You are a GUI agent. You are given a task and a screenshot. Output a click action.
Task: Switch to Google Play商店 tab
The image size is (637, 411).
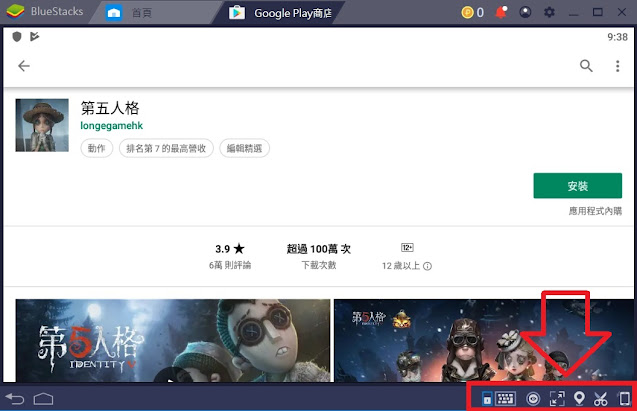point(281,13)
